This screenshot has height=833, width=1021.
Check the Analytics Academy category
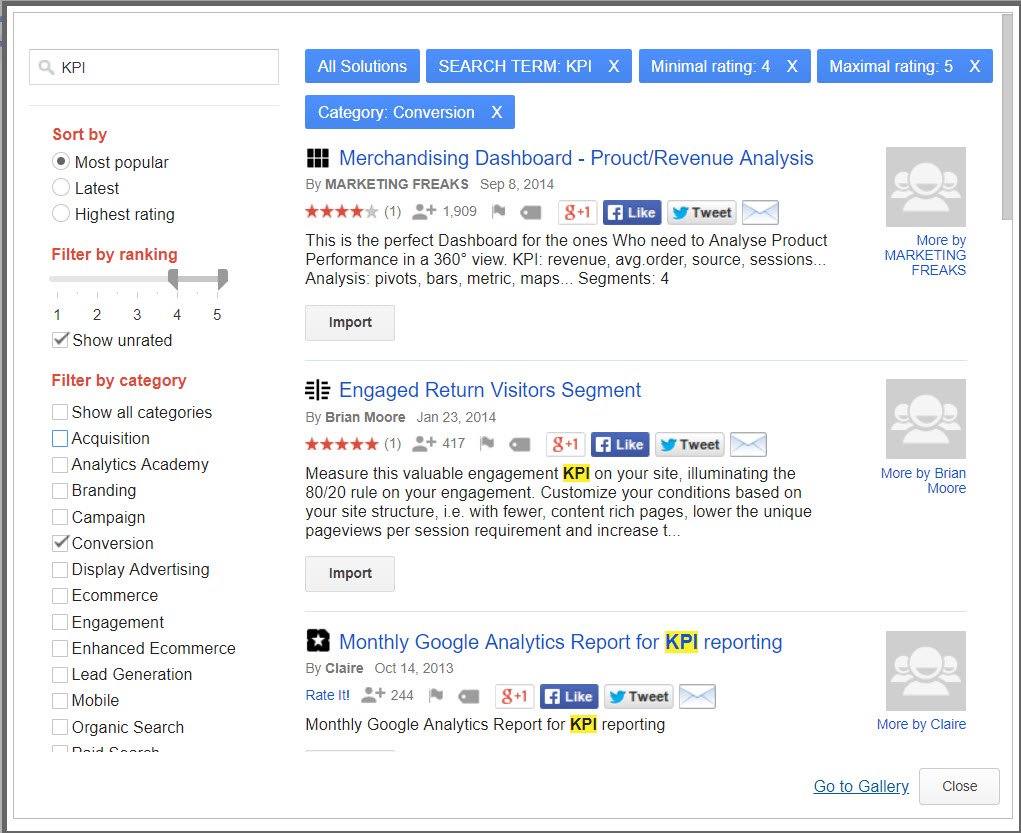click(x=60, y=464)
